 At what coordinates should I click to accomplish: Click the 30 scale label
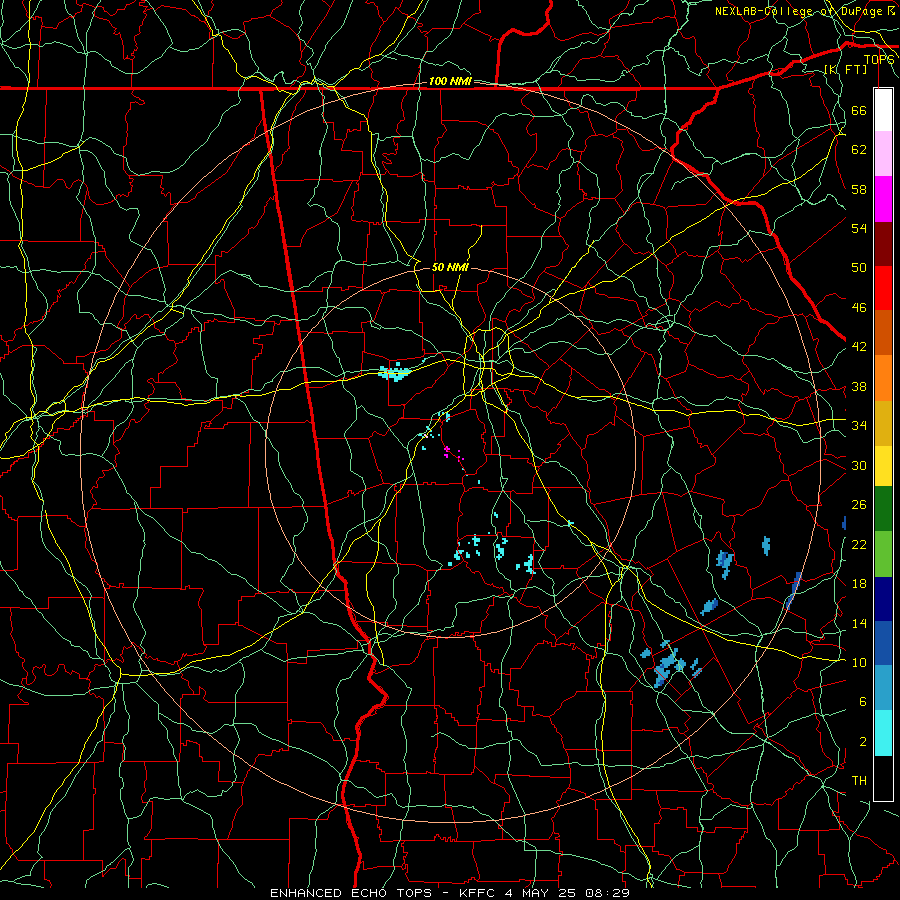(859, 465)
